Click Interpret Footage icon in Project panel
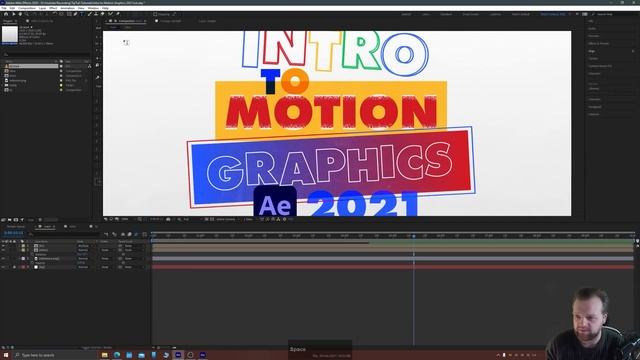 [x=3, y=220]
